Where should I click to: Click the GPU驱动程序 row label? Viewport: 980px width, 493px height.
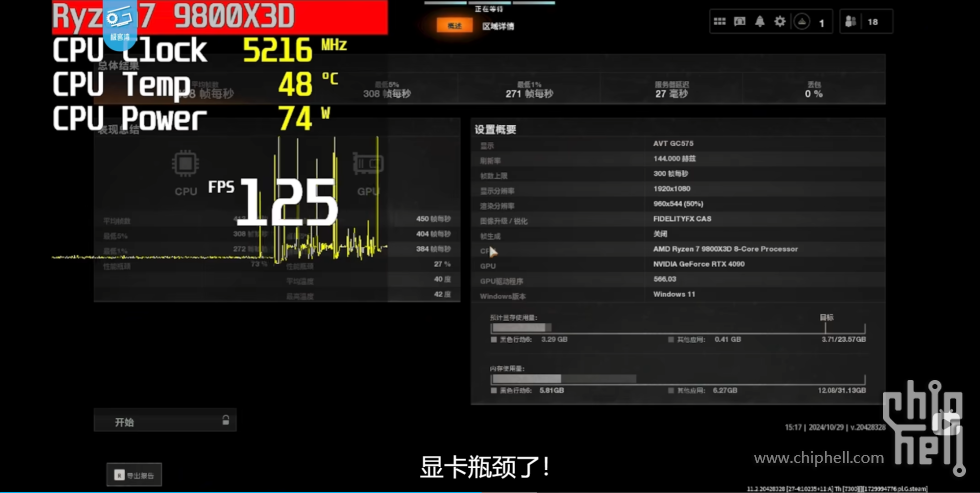click(501, 281)
